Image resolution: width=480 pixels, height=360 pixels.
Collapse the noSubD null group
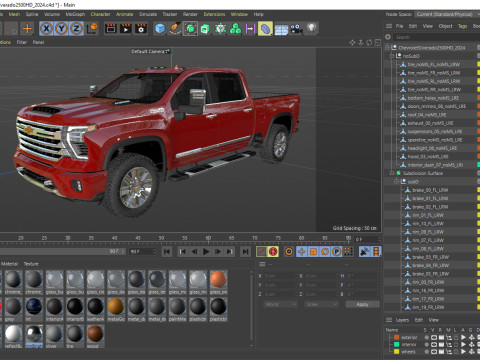pyautogui.click(x=392, y=56)
